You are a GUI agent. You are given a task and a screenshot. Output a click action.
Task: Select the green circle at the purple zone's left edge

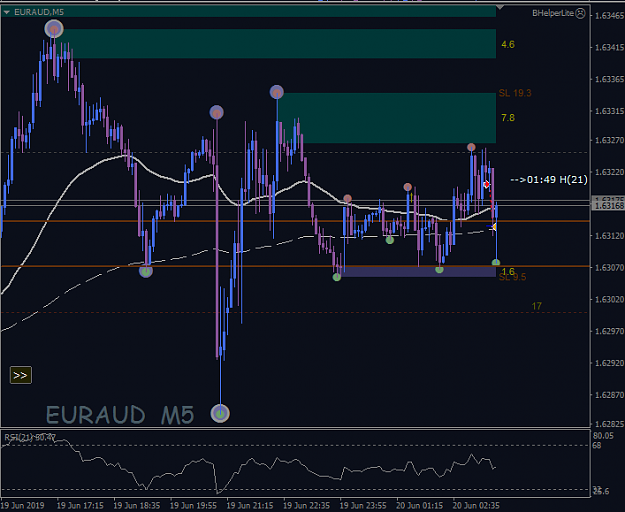click(x=337, y=277)
